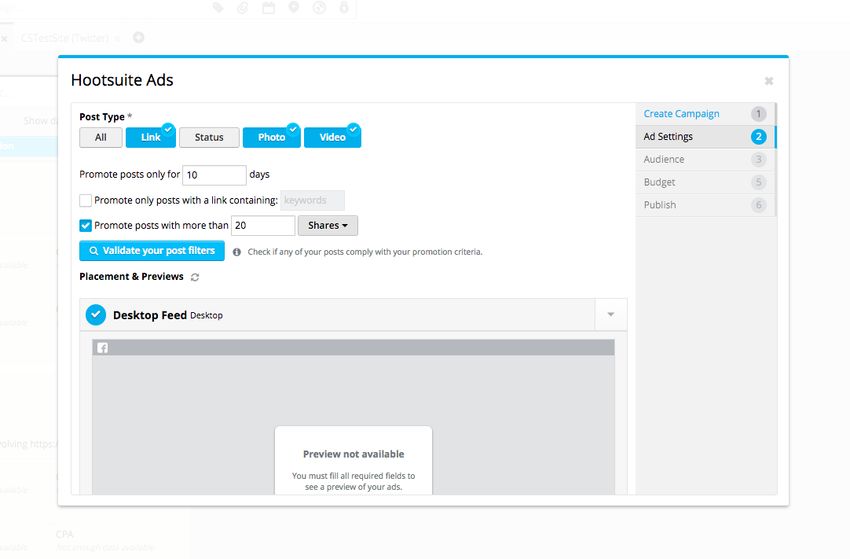Select the All post type
The image size is (850, 559).
(x=101, y=137)
